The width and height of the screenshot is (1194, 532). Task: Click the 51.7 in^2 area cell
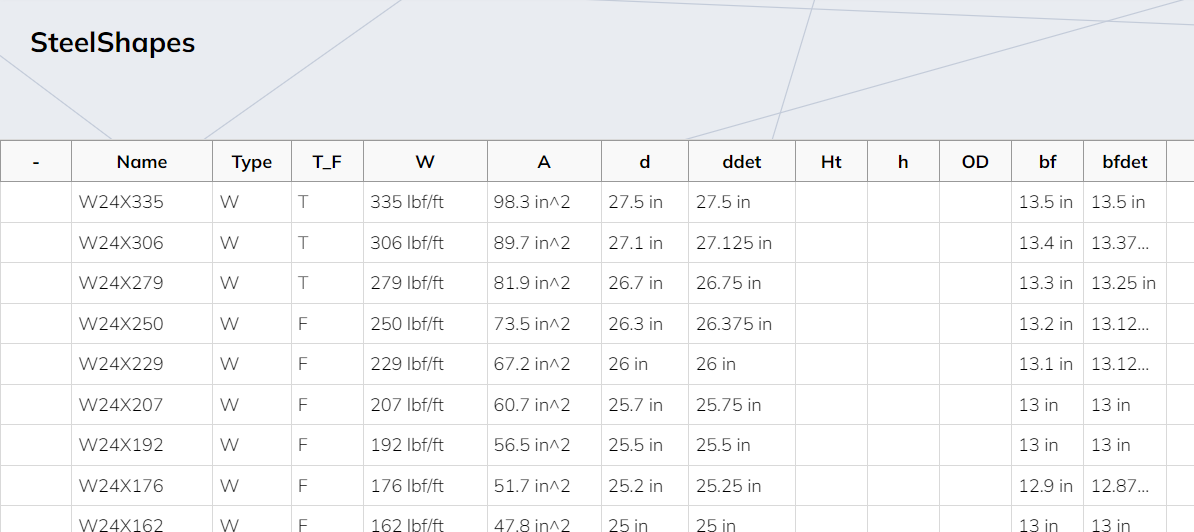tap(544, 486)
